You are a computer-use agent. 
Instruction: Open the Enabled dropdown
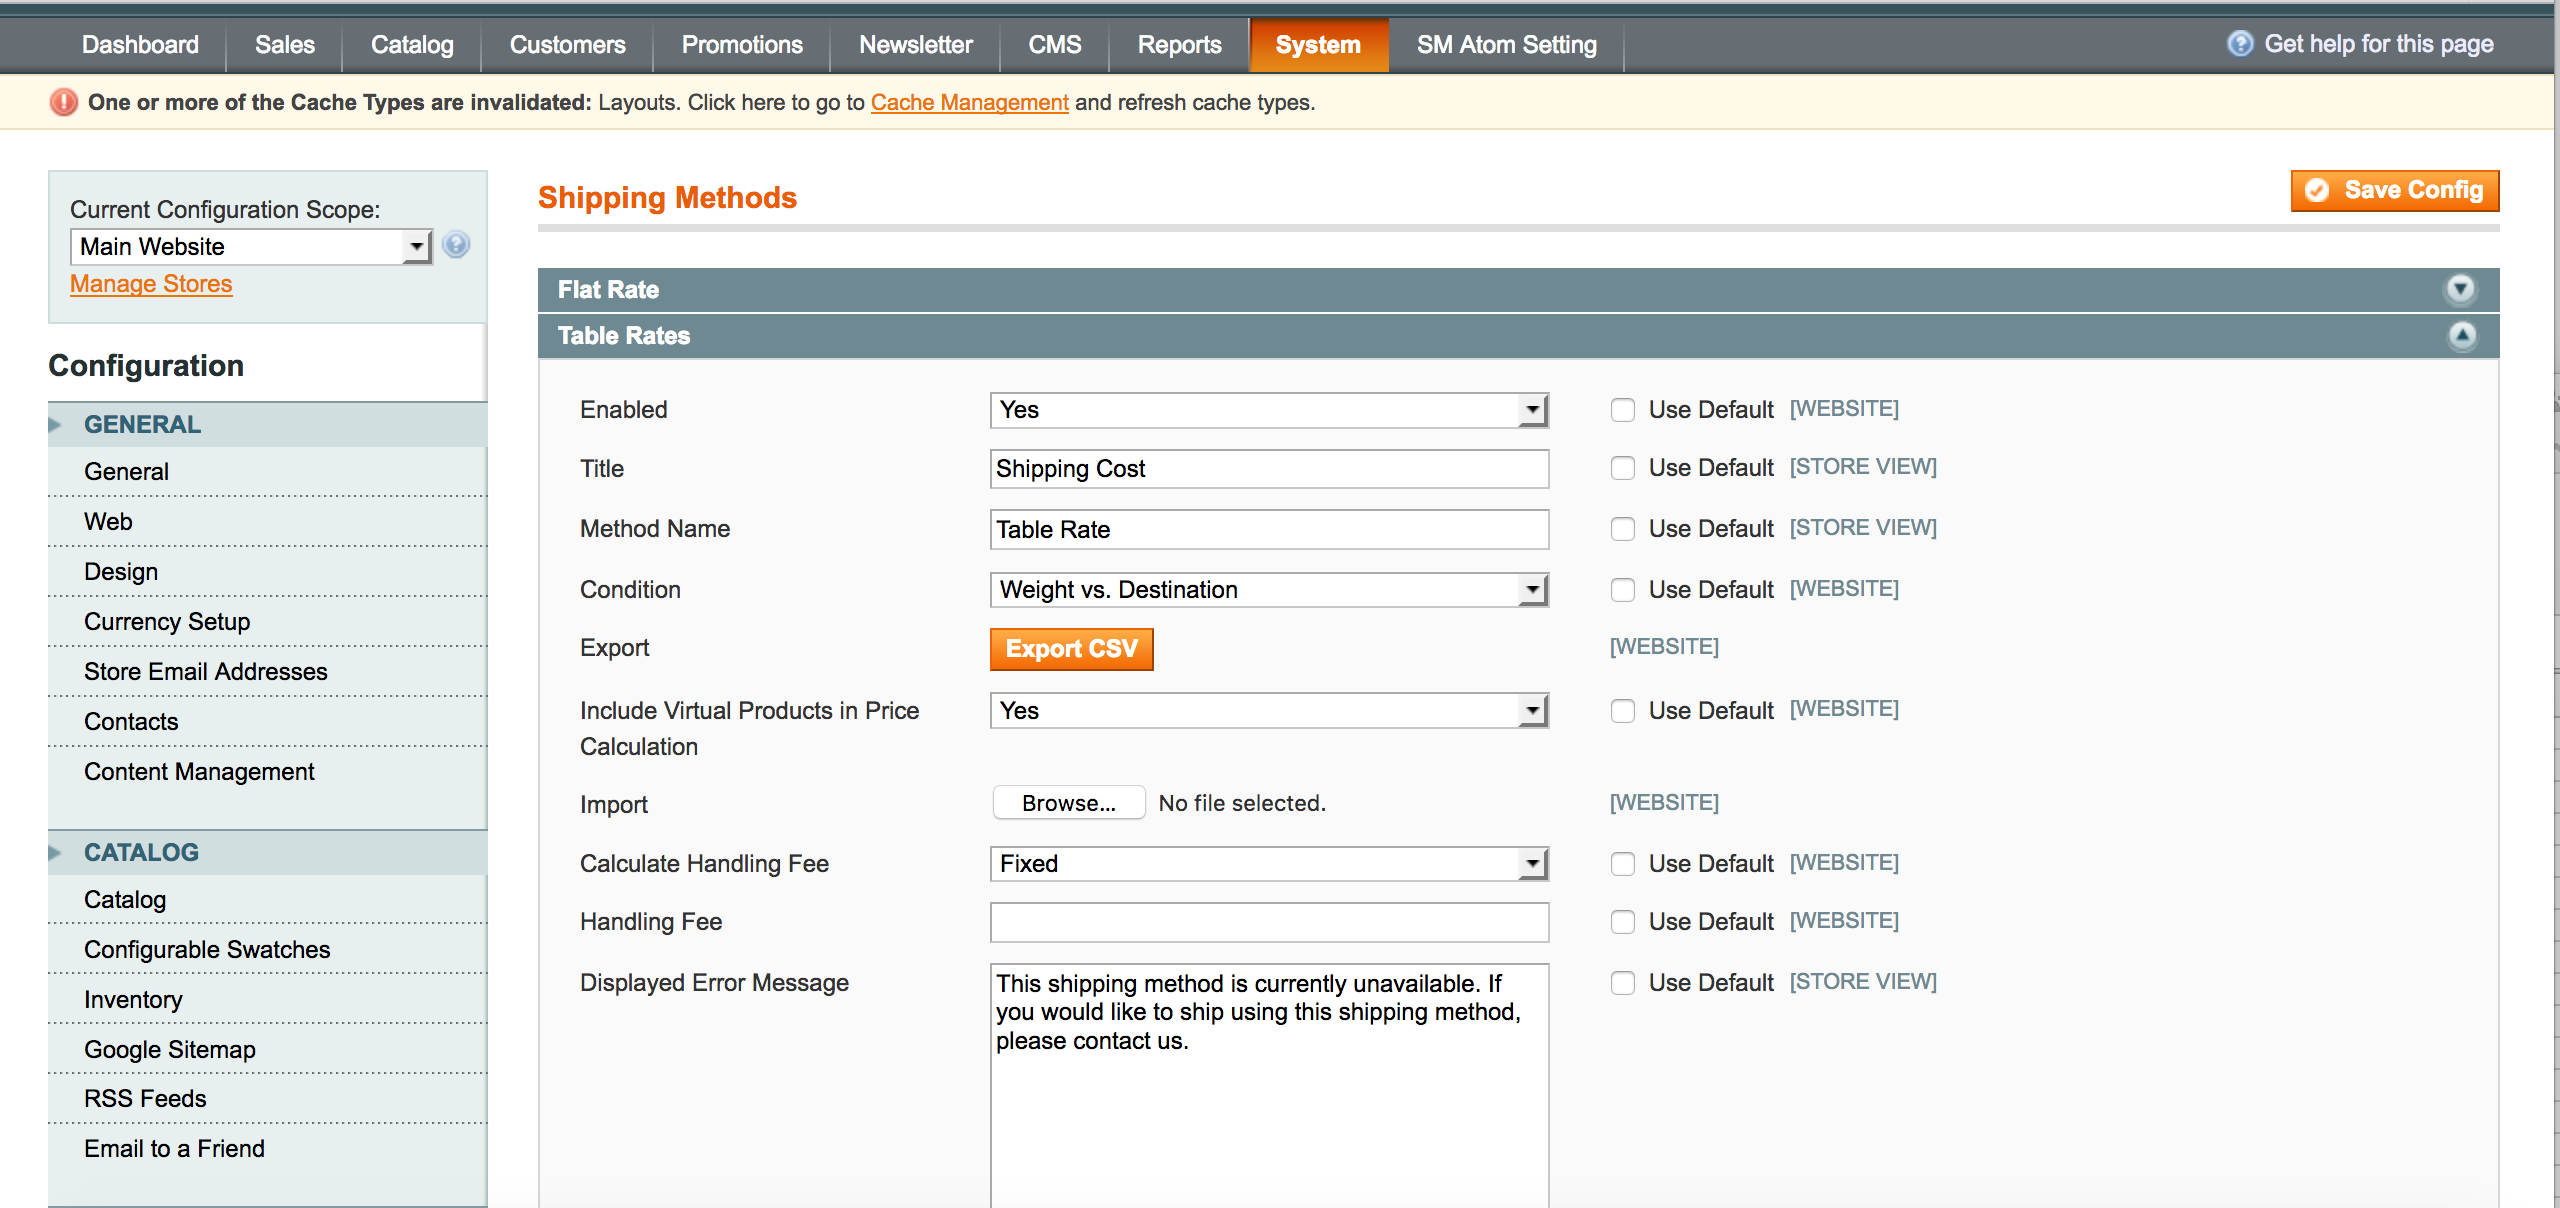1269,410
